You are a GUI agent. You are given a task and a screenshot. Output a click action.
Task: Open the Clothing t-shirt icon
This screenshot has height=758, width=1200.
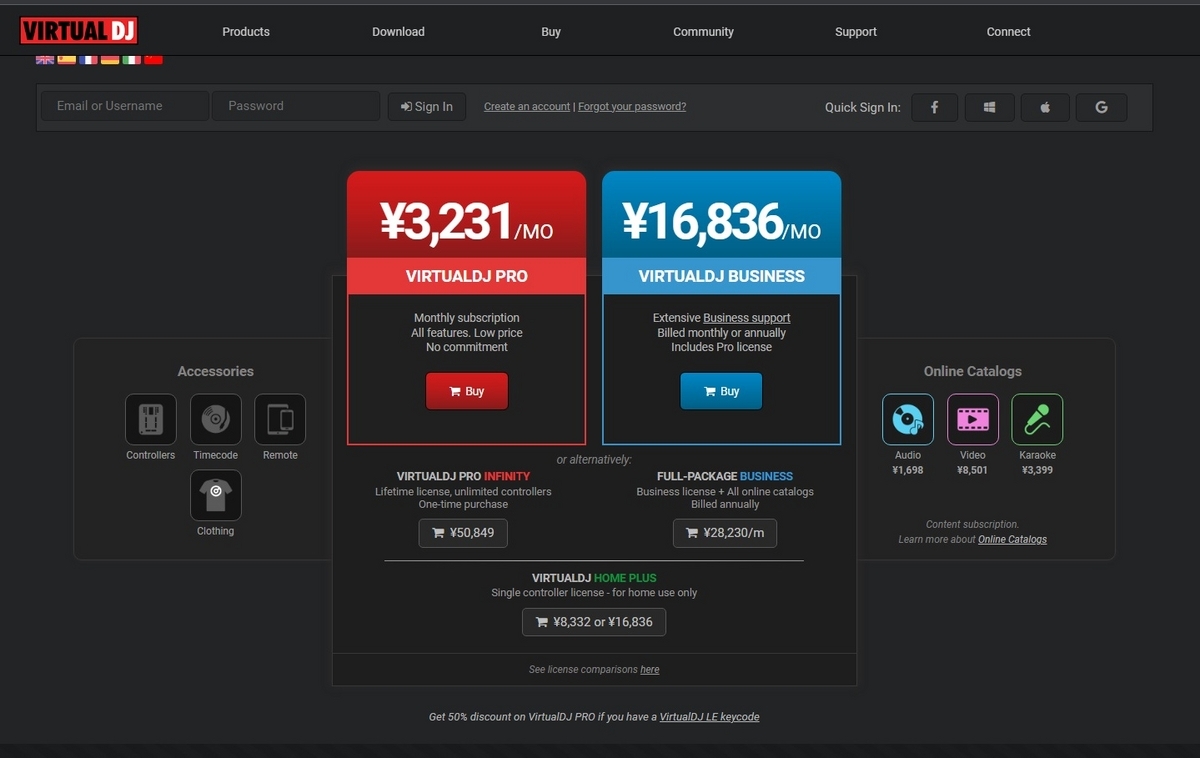pyautogui.click(x=216, y=495)
